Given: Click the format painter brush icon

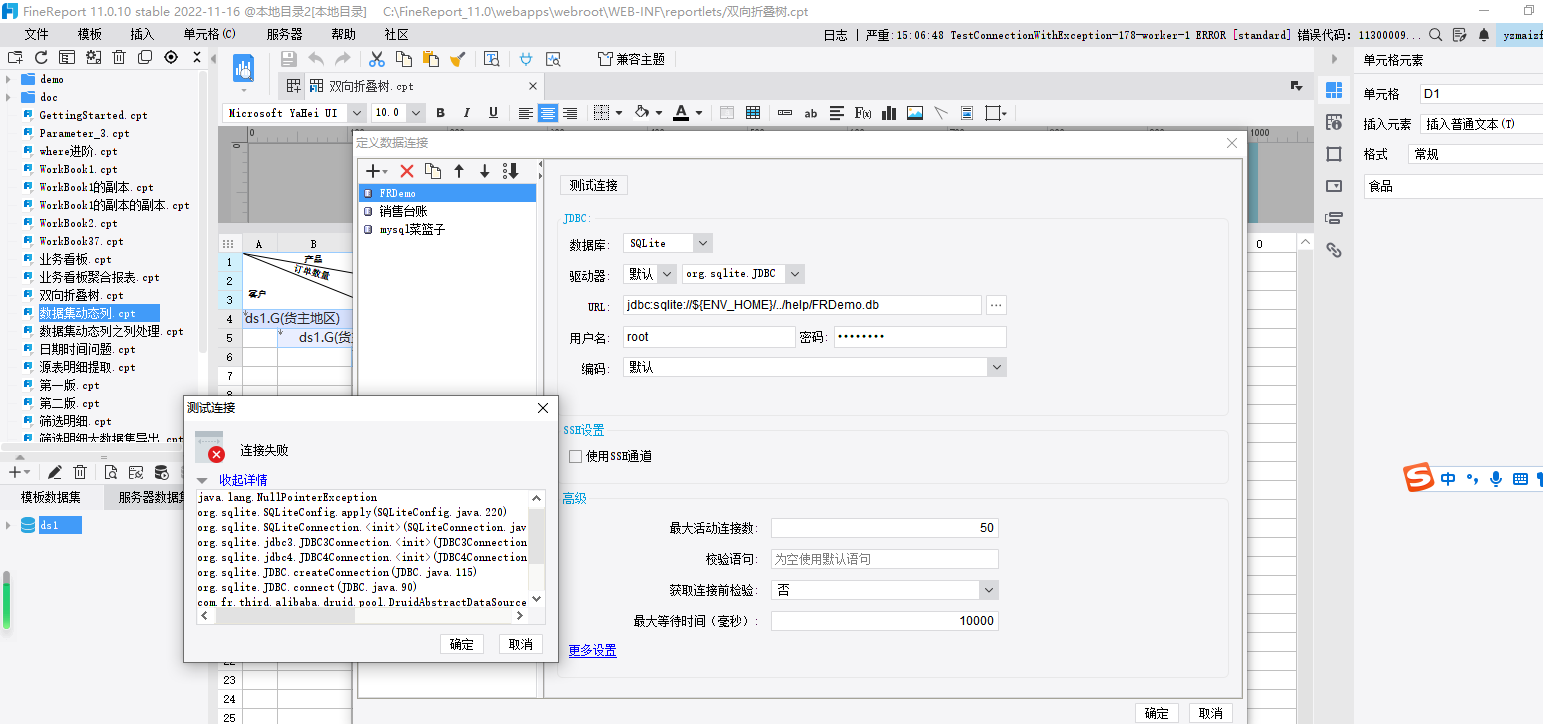Looking at the screenshot, I should (x=457, y=59).
